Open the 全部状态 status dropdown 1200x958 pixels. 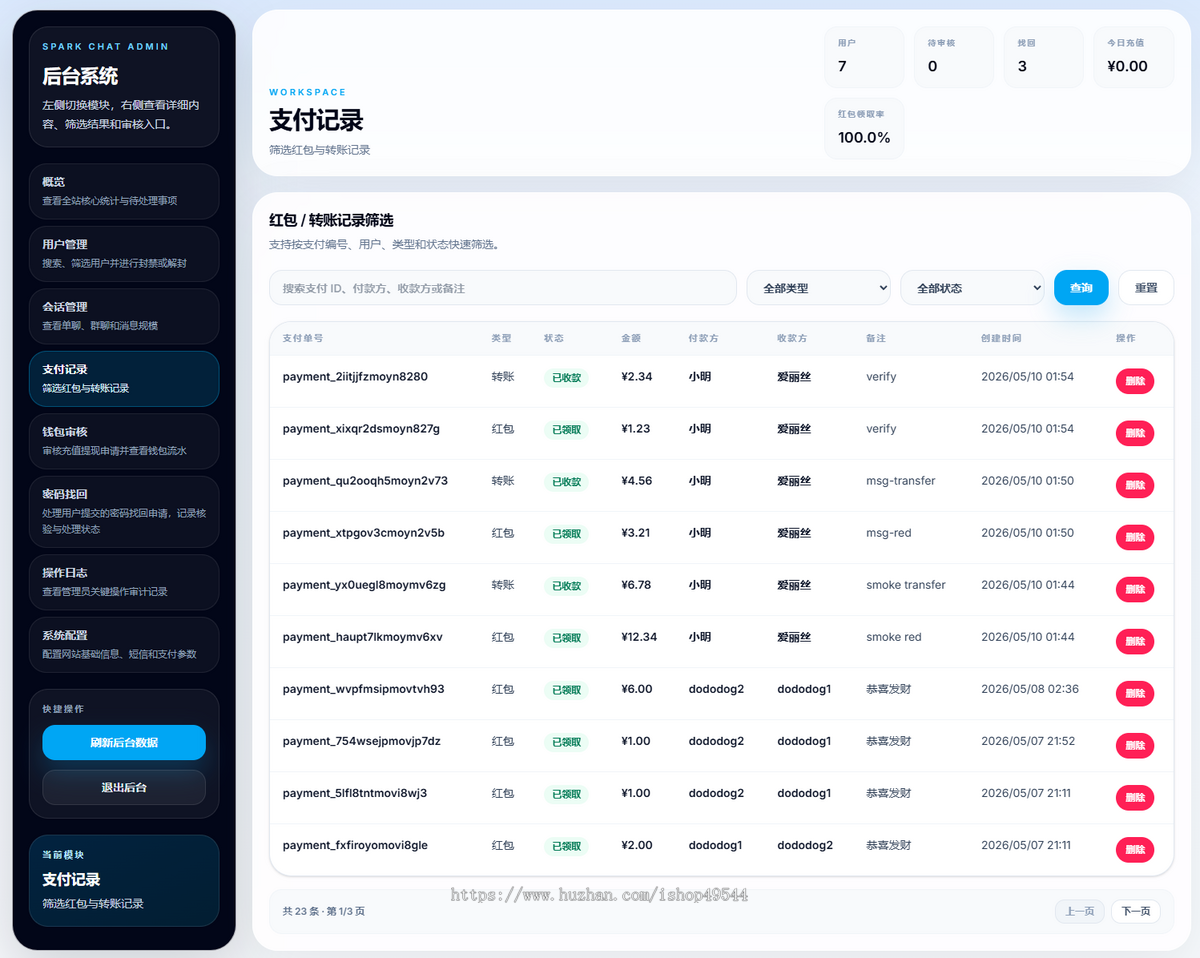(973, 288)
